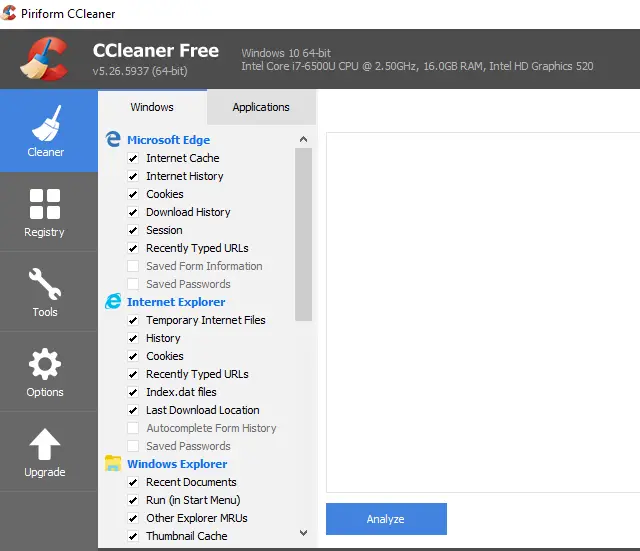640x551 pixels.
Task: Click the Microsoft Edge section icon
Action: (x=113, y=139)
